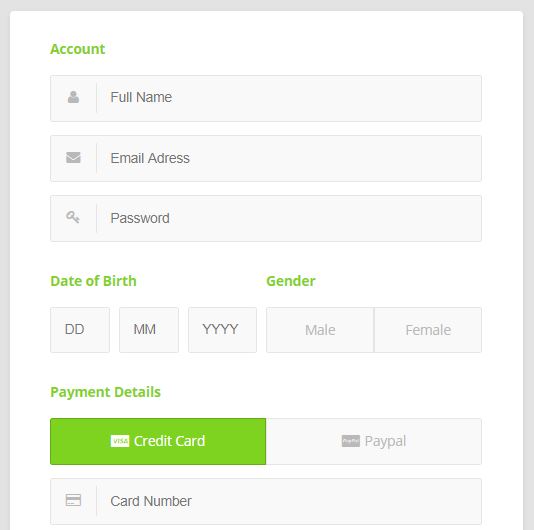The image size is (534, 530).
Task: Click the MM month of birth field
Action: click(149, 330)
